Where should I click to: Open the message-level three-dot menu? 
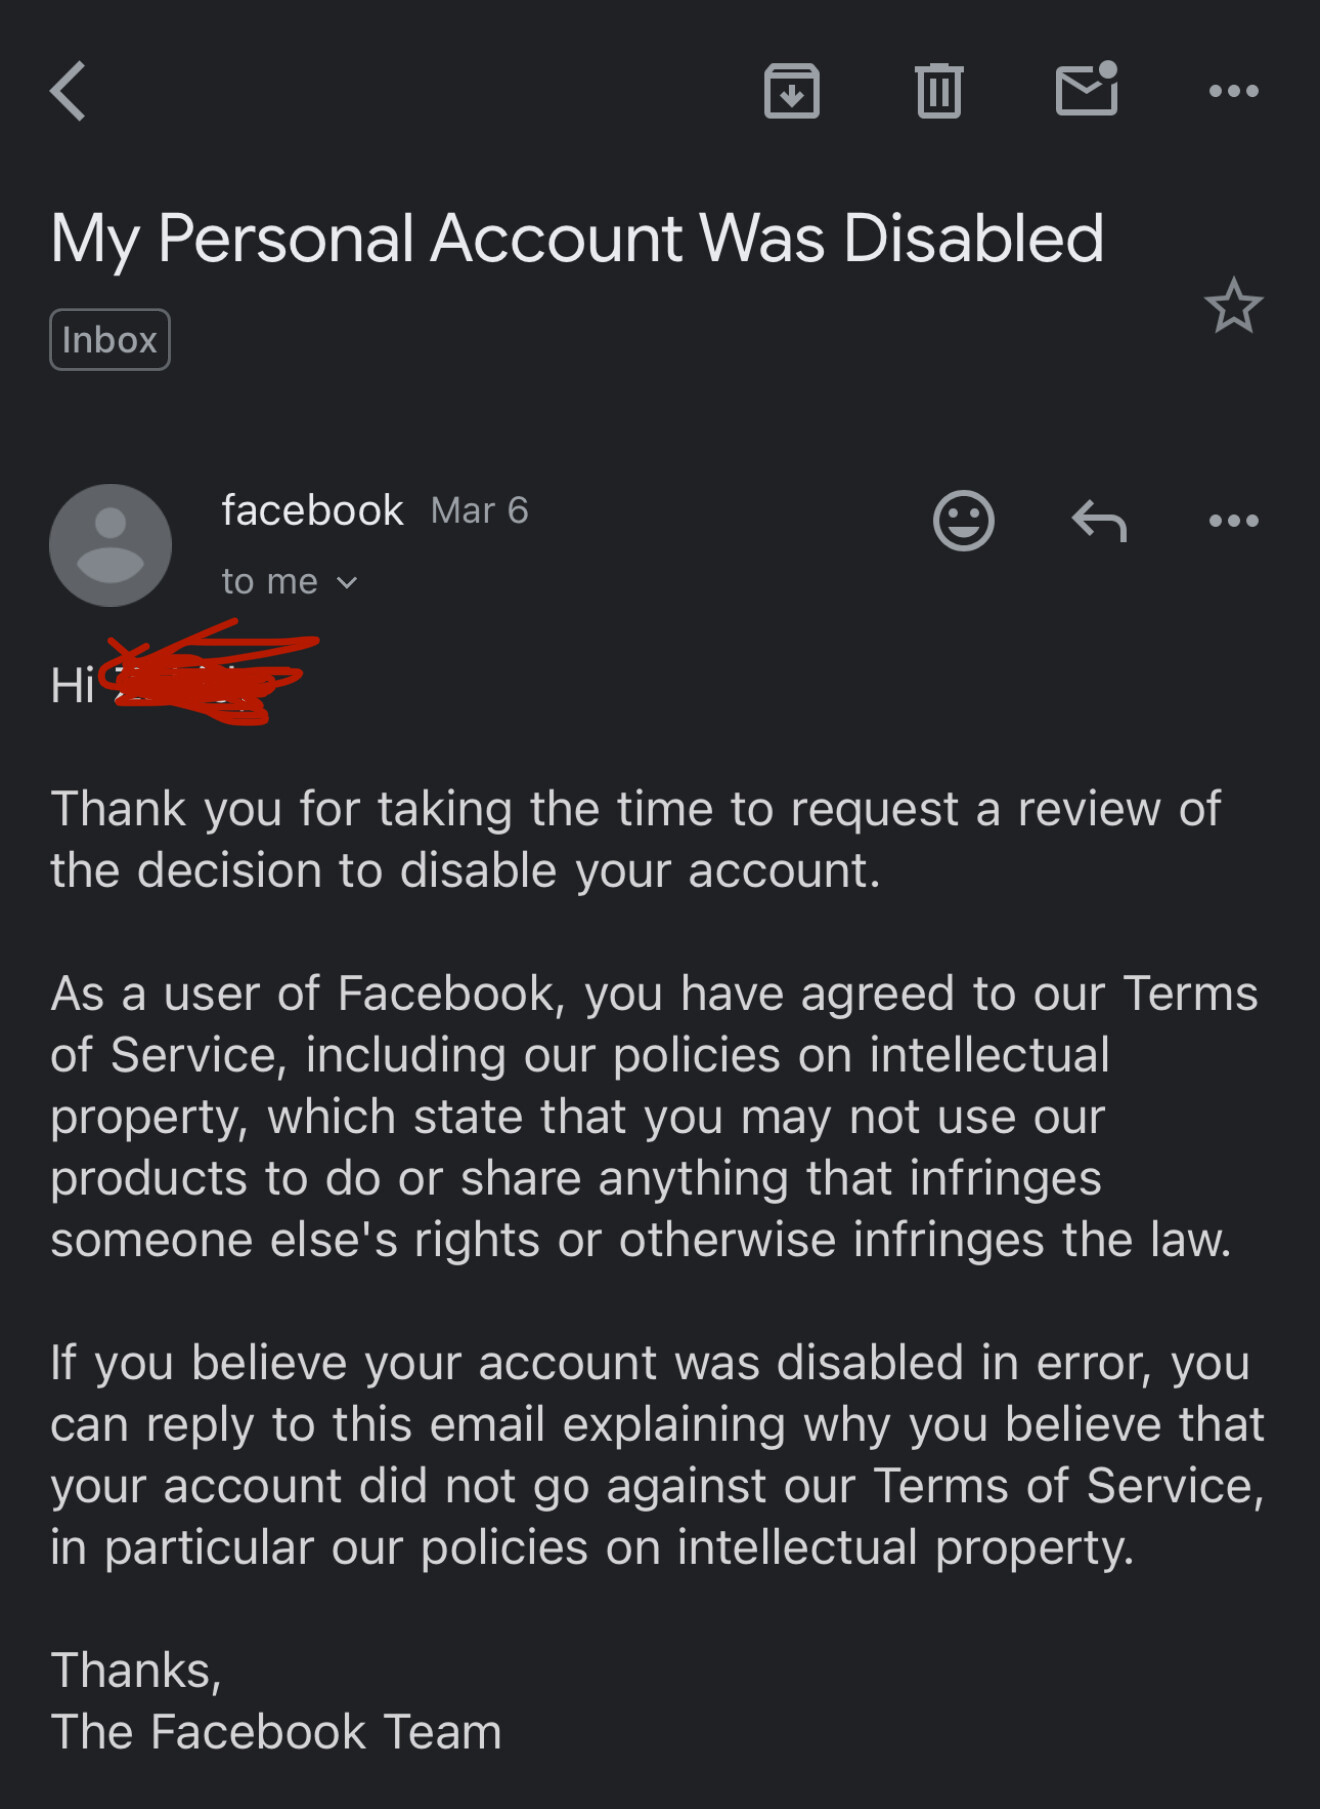(x=1233, y=520)
